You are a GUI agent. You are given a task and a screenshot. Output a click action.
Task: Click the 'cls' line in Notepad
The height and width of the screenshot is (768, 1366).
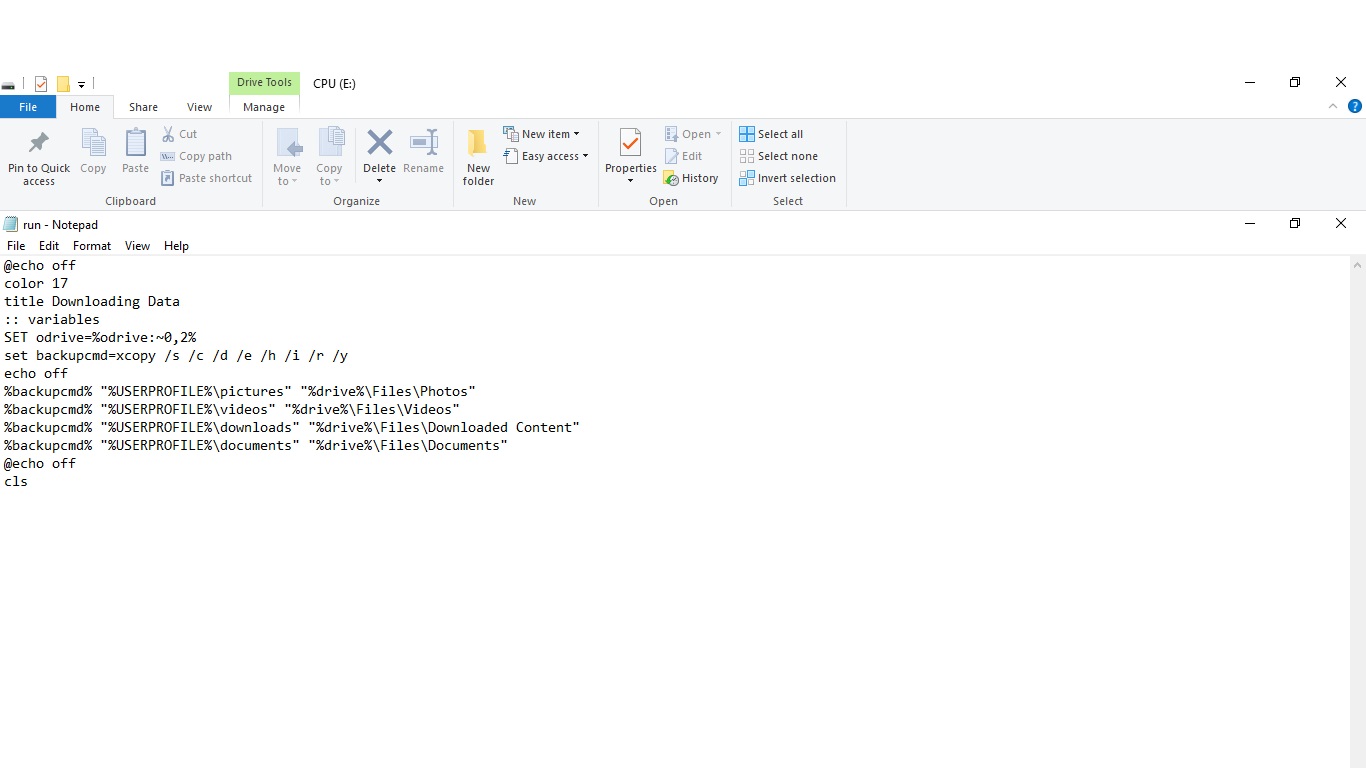[x=16, y=481]
